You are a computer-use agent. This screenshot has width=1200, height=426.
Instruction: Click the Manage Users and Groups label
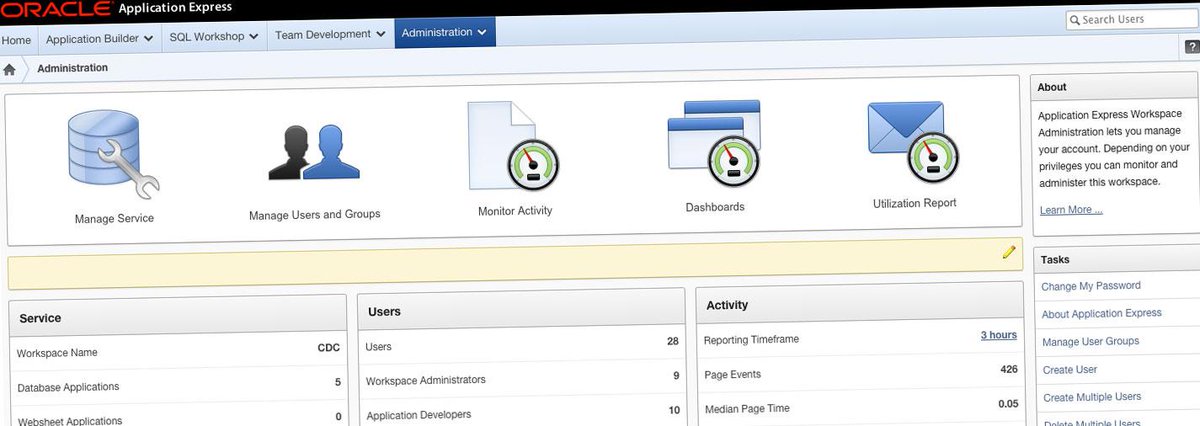314,214
